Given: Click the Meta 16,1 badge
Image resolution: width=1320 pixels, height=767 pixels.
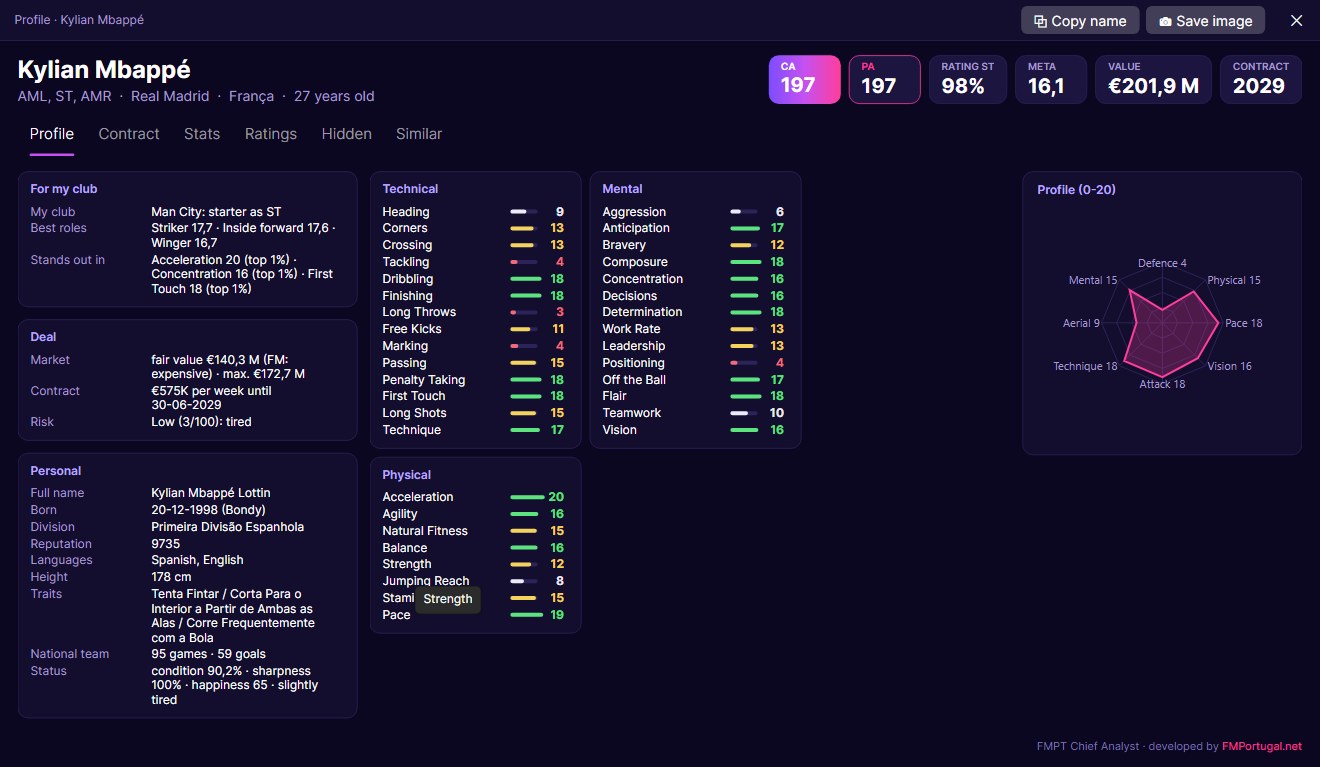Looking at the screenshot, I should (x=1051, y=79).
